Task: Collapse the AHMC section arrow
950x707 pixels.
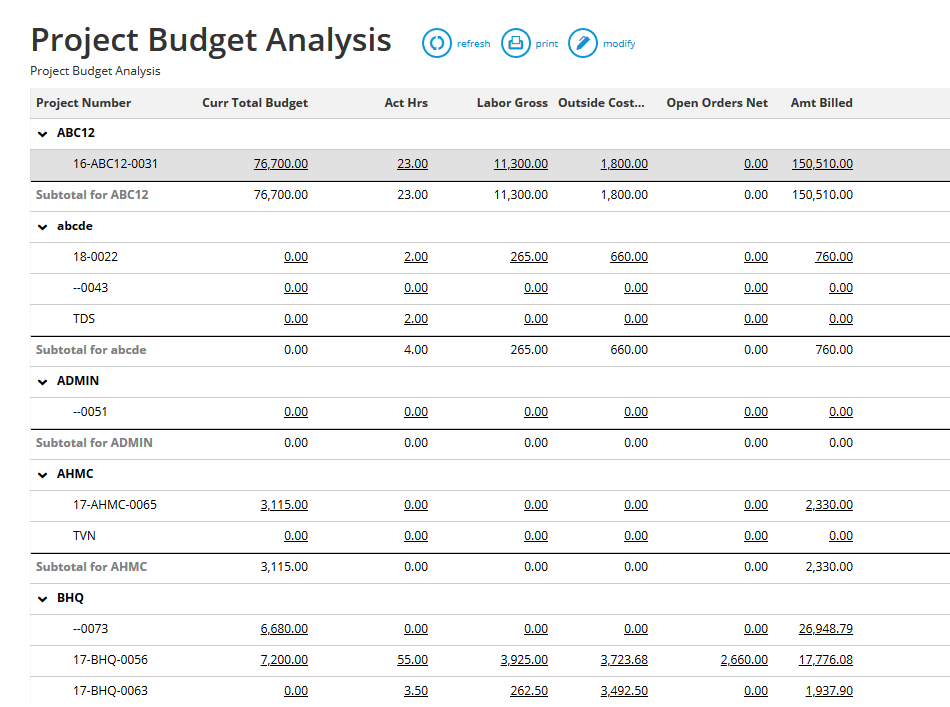Action: 41,473
